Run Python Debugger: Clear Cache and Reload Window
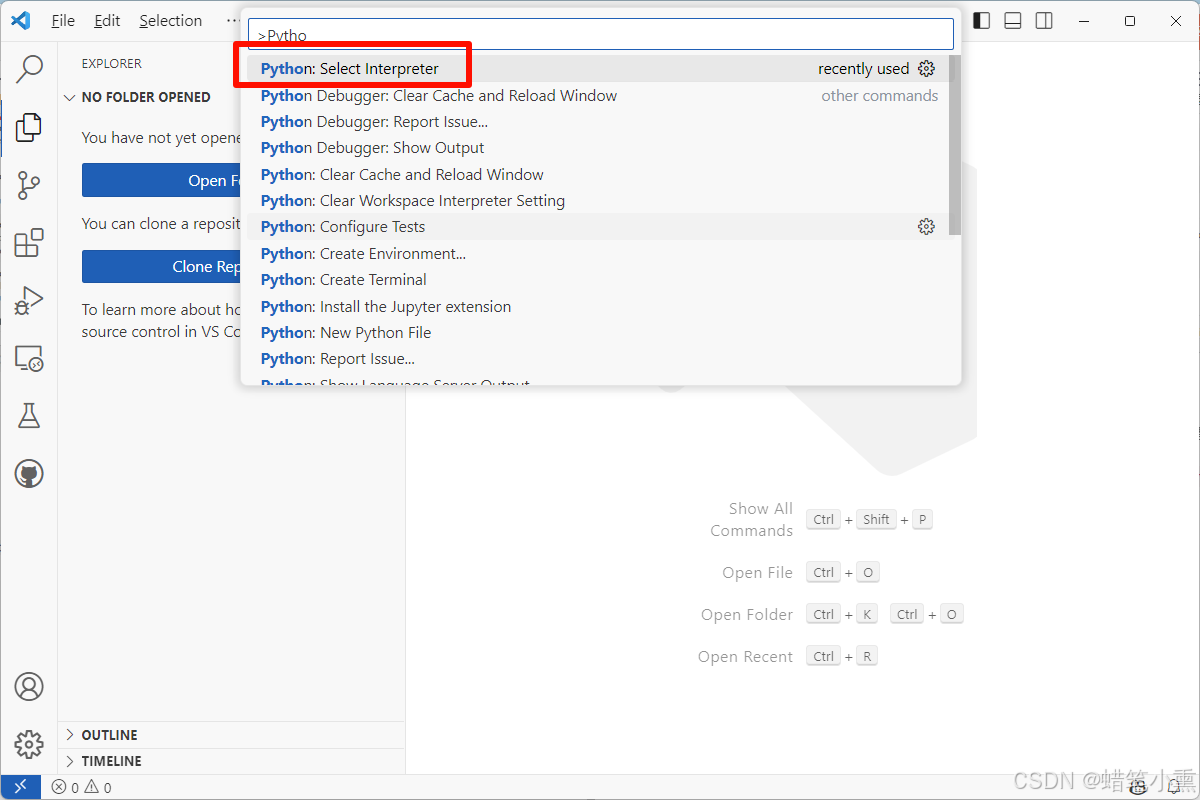 [x=597, y=96]
